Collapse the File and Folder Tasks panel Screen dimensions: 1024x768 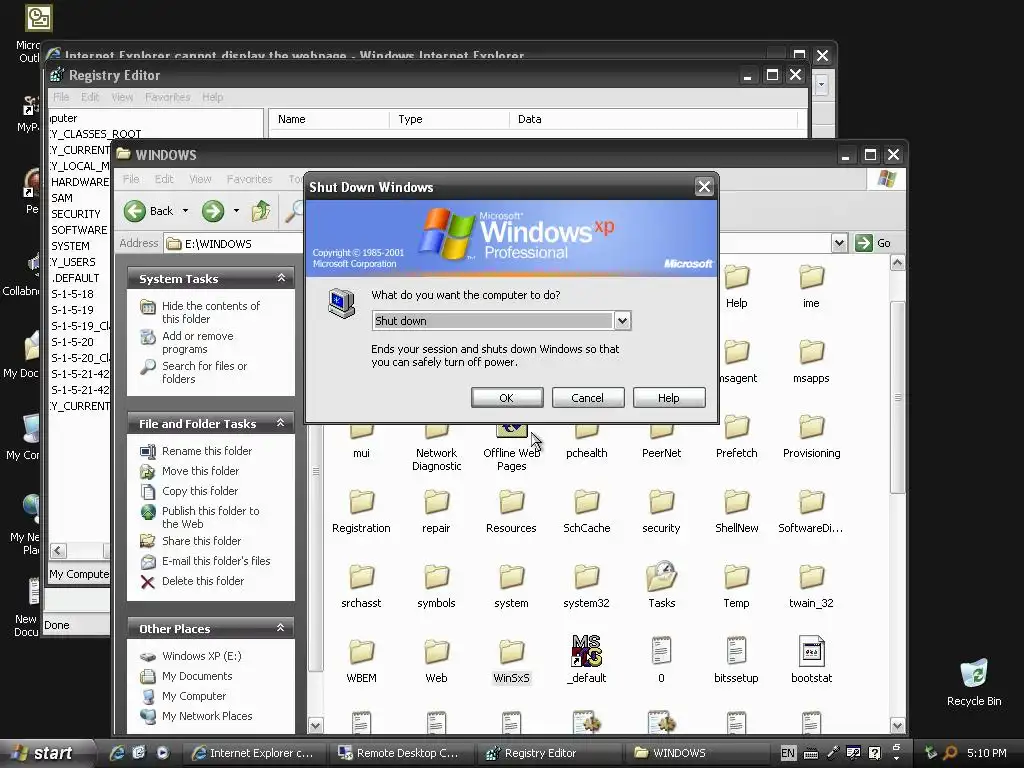click(281, 423)
